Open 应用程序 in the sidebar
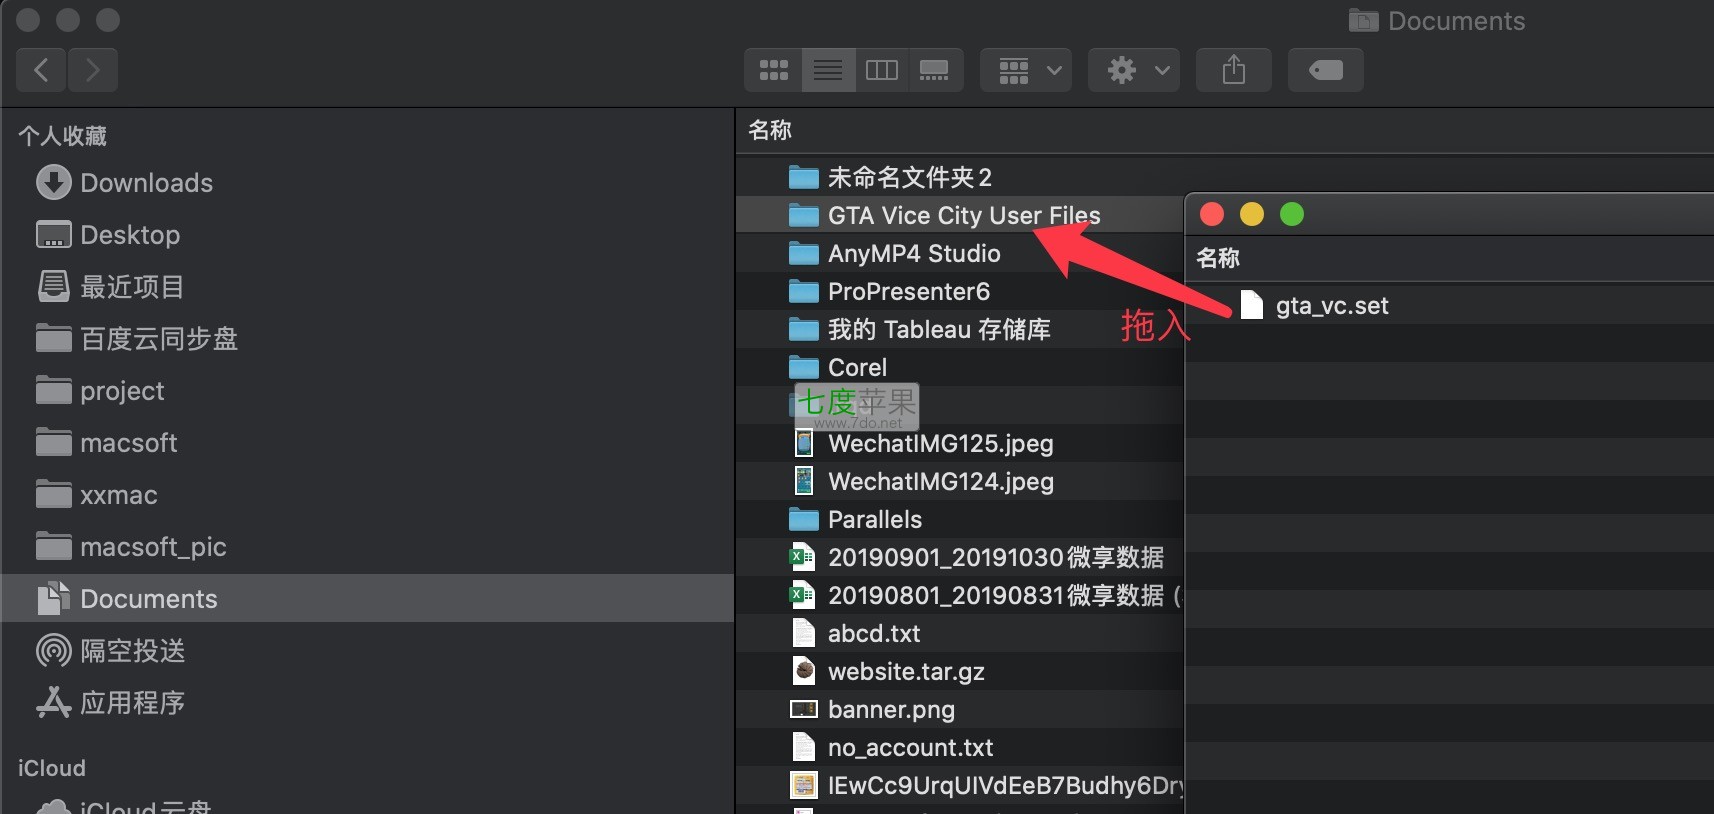The image size is (1714, 814). [x=368, y=703]
